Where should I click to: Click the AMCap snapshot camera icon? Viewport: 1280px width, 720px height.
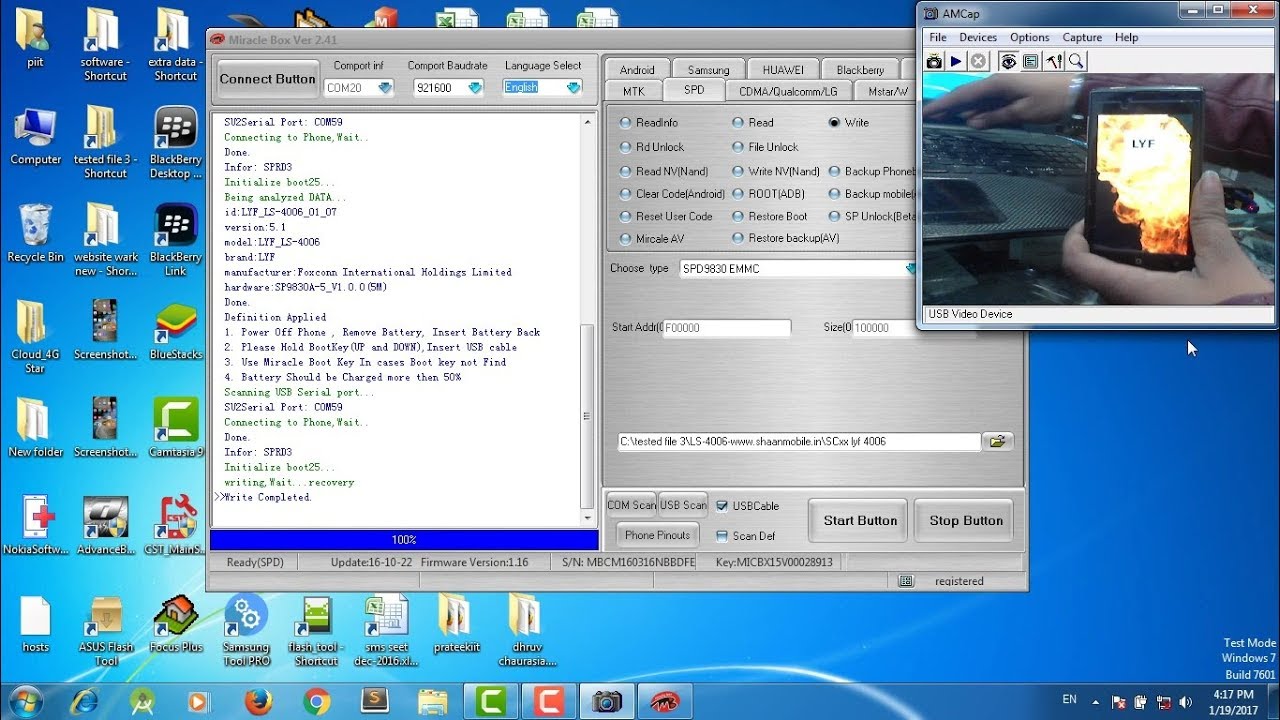tap(934, 61)
